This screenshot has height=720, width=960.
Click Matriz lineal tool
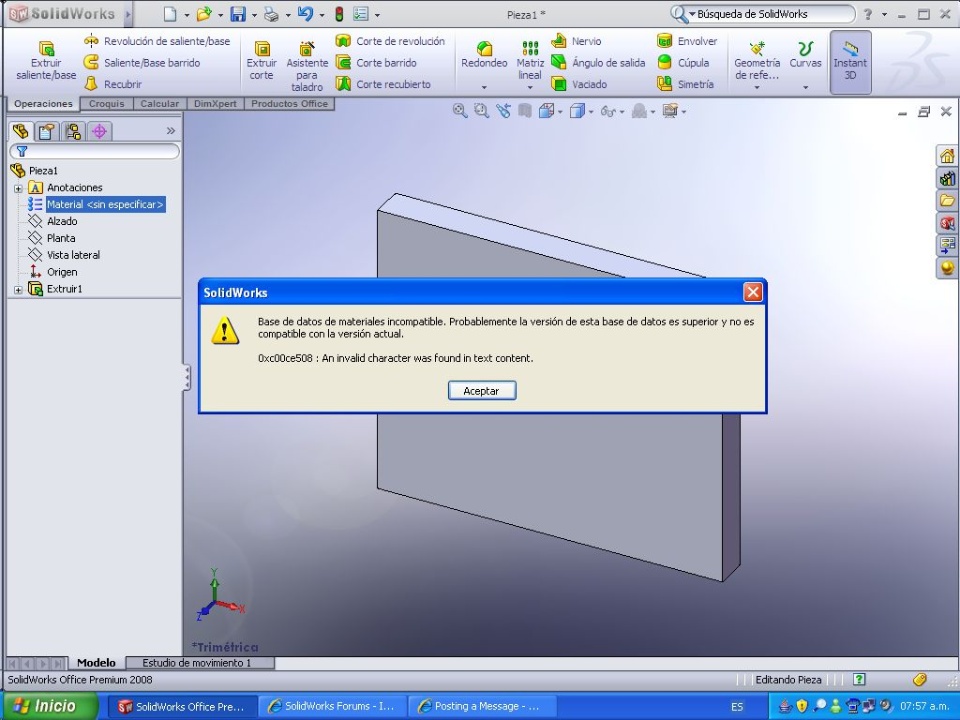530,60
